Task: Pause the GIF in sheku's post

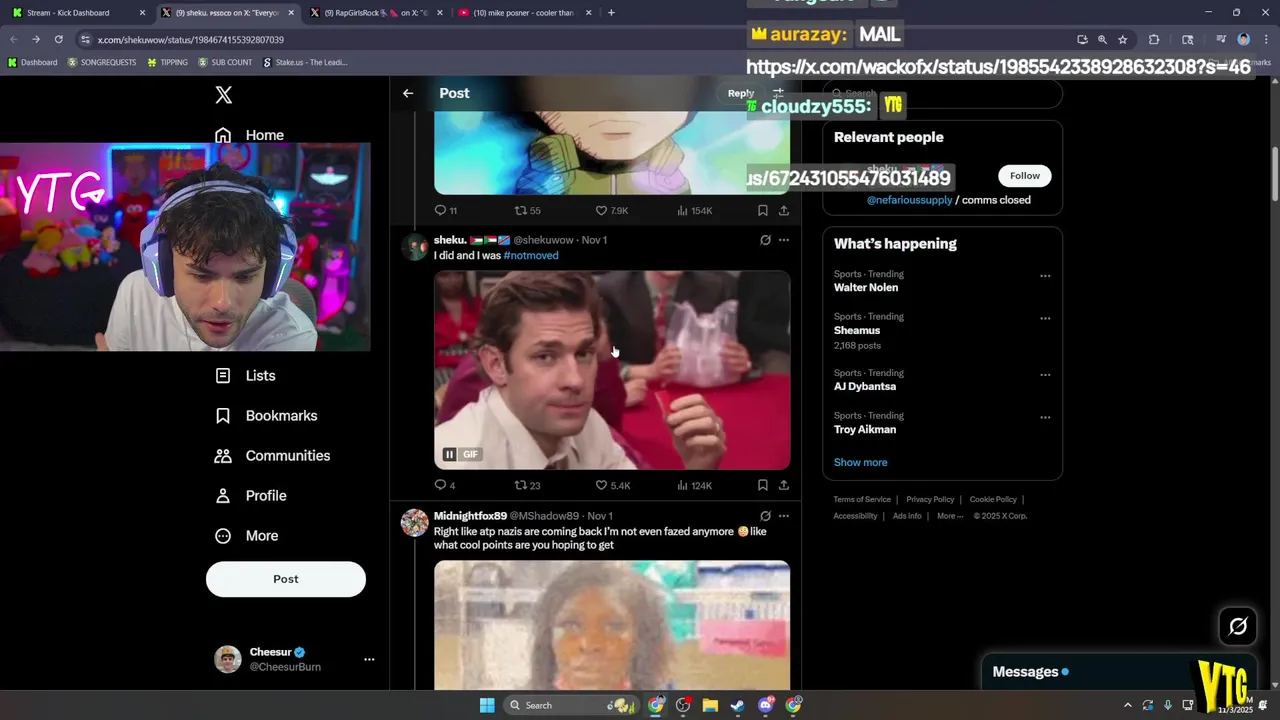Action: coord(449,454)
